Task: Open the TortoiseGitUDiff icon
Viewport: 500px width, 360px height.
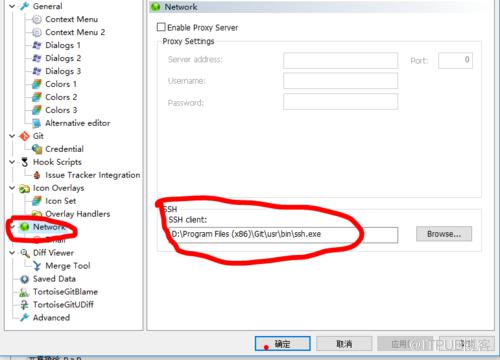Action: click(x=24, y=305)
